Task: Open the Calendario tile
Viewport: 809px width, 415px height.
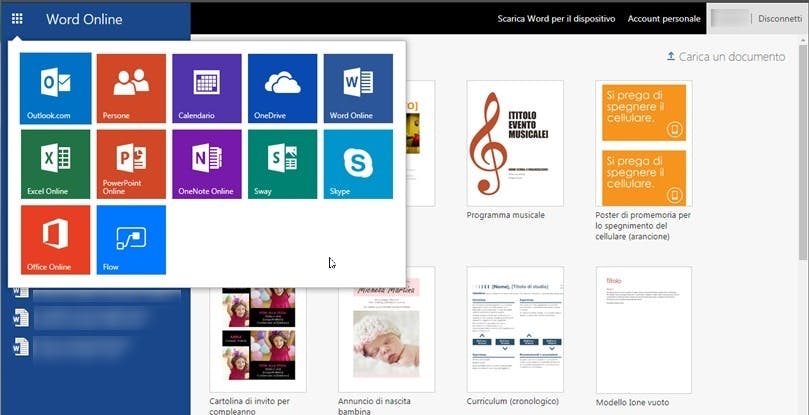Action: pos(207,88)
